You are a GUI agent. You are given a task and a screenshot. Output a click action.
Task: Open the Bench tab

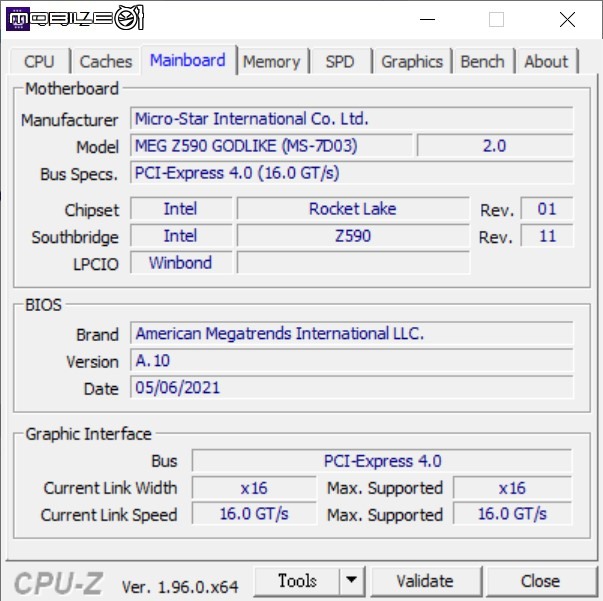[483, 61]
